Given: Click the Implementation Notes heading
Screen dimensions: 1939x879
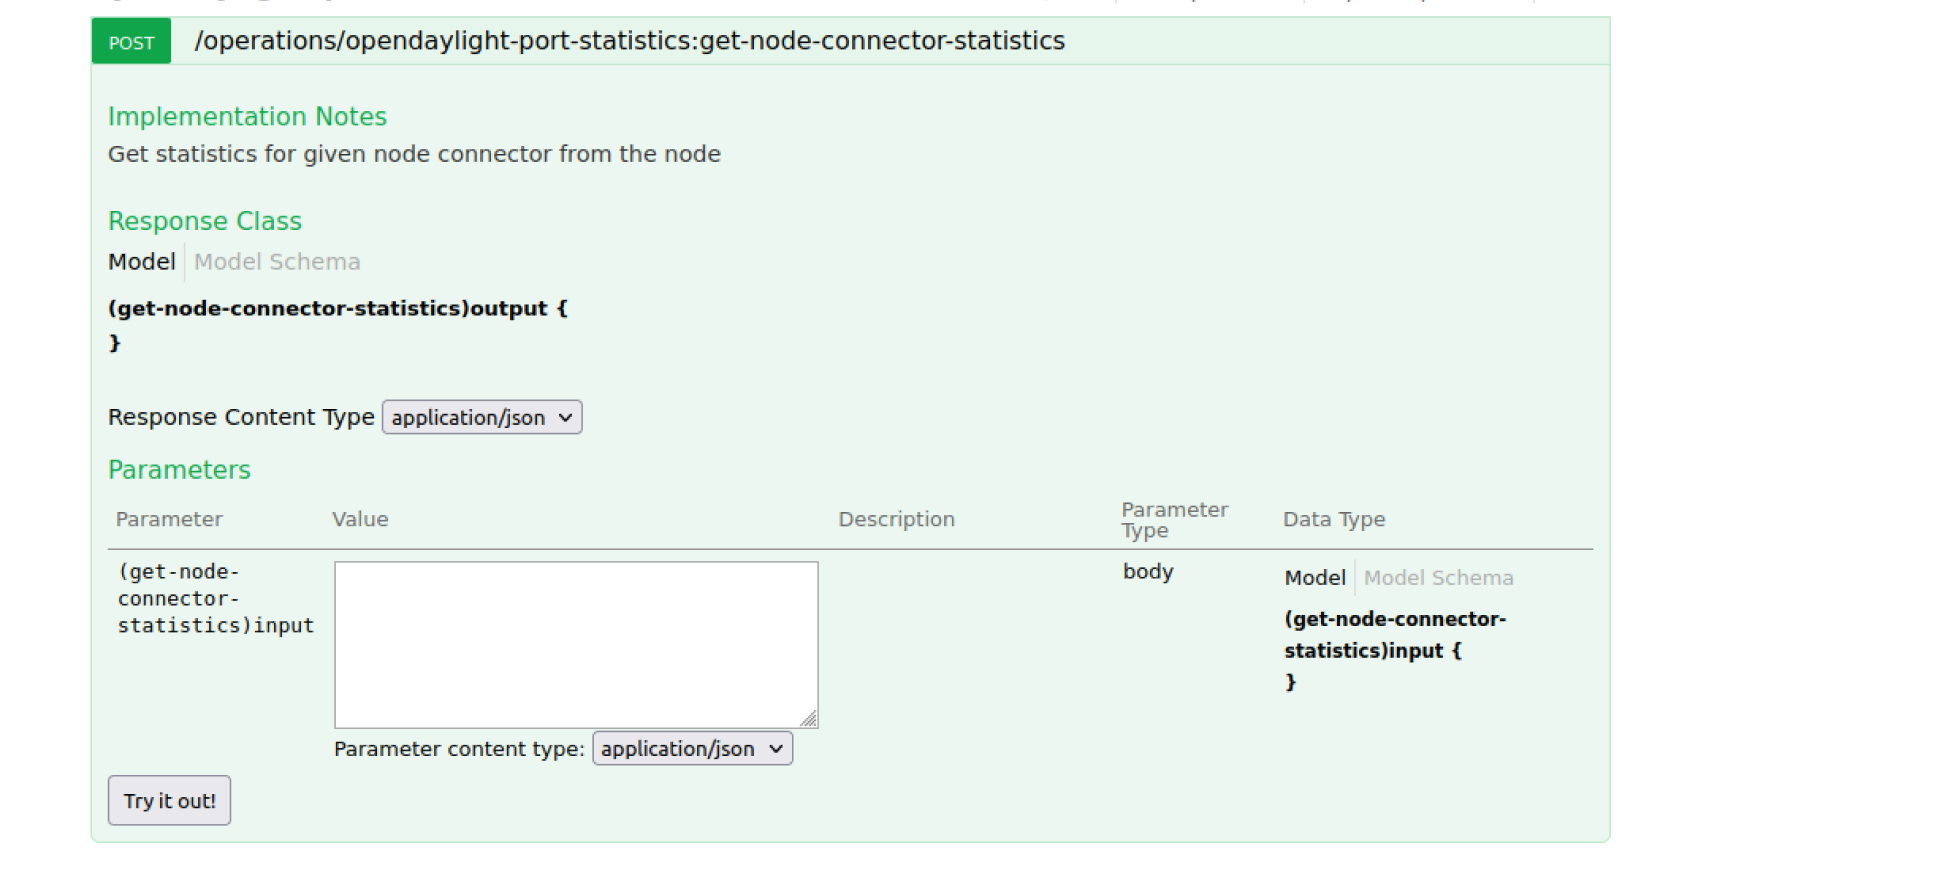Looking at the screenshot, I should 247,117.
